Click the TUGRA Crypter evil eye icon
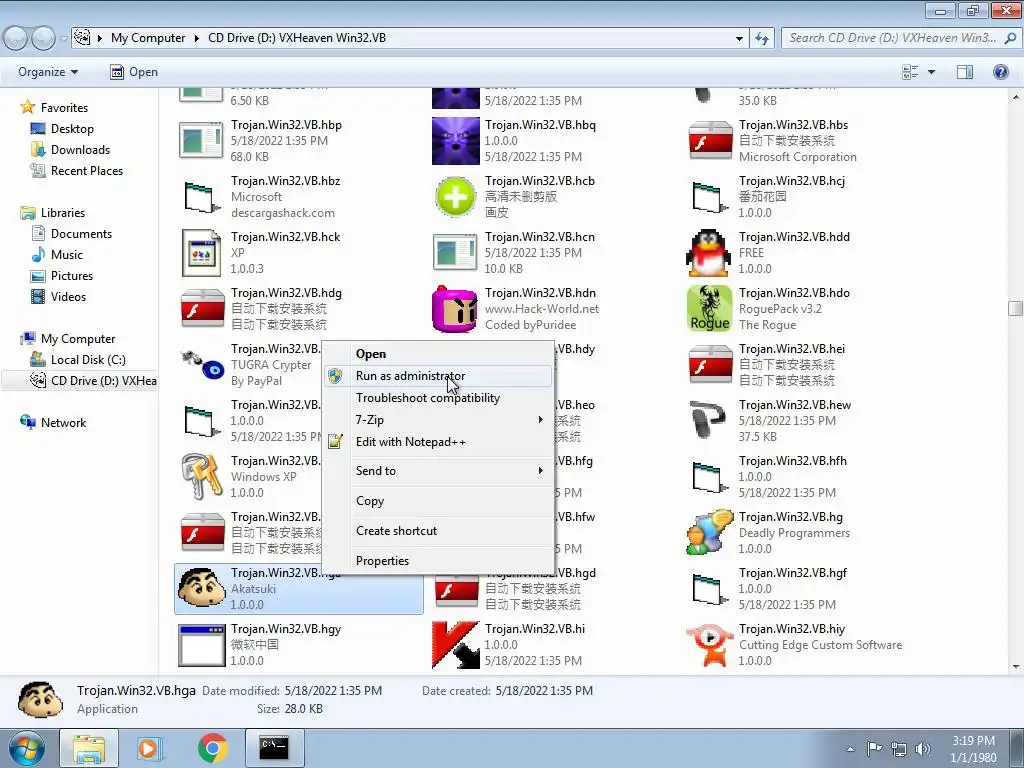 202,364
